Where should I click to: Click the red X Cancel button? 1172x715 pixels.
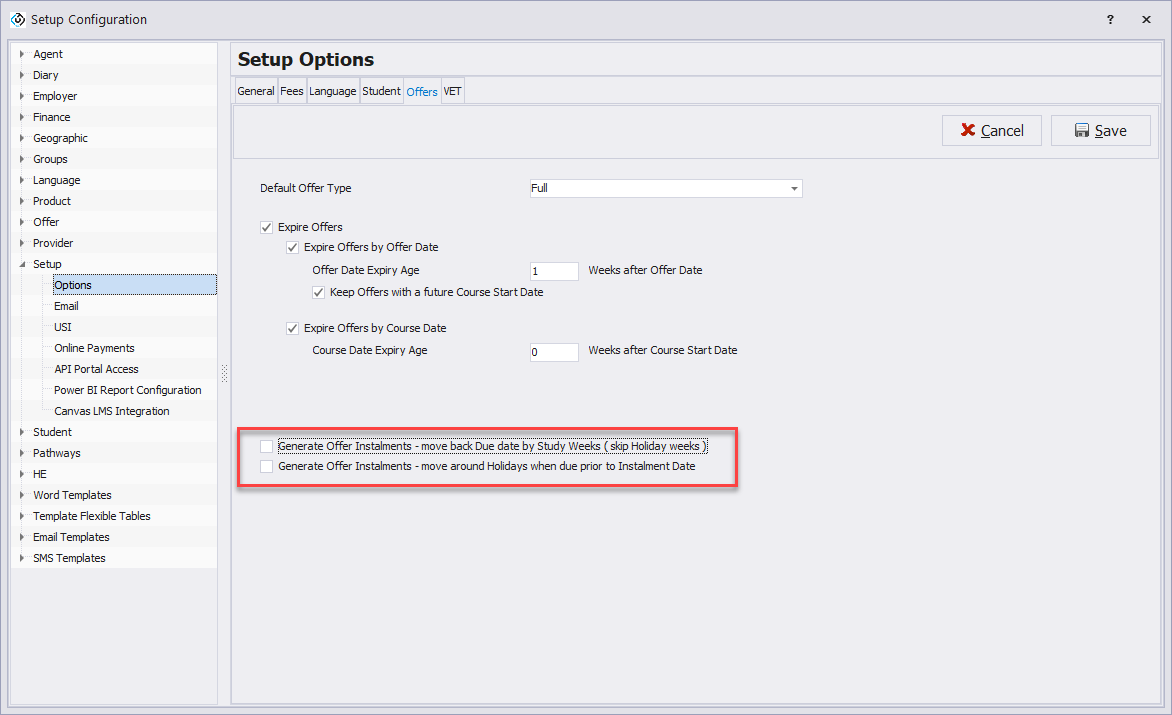pos(991,131)
